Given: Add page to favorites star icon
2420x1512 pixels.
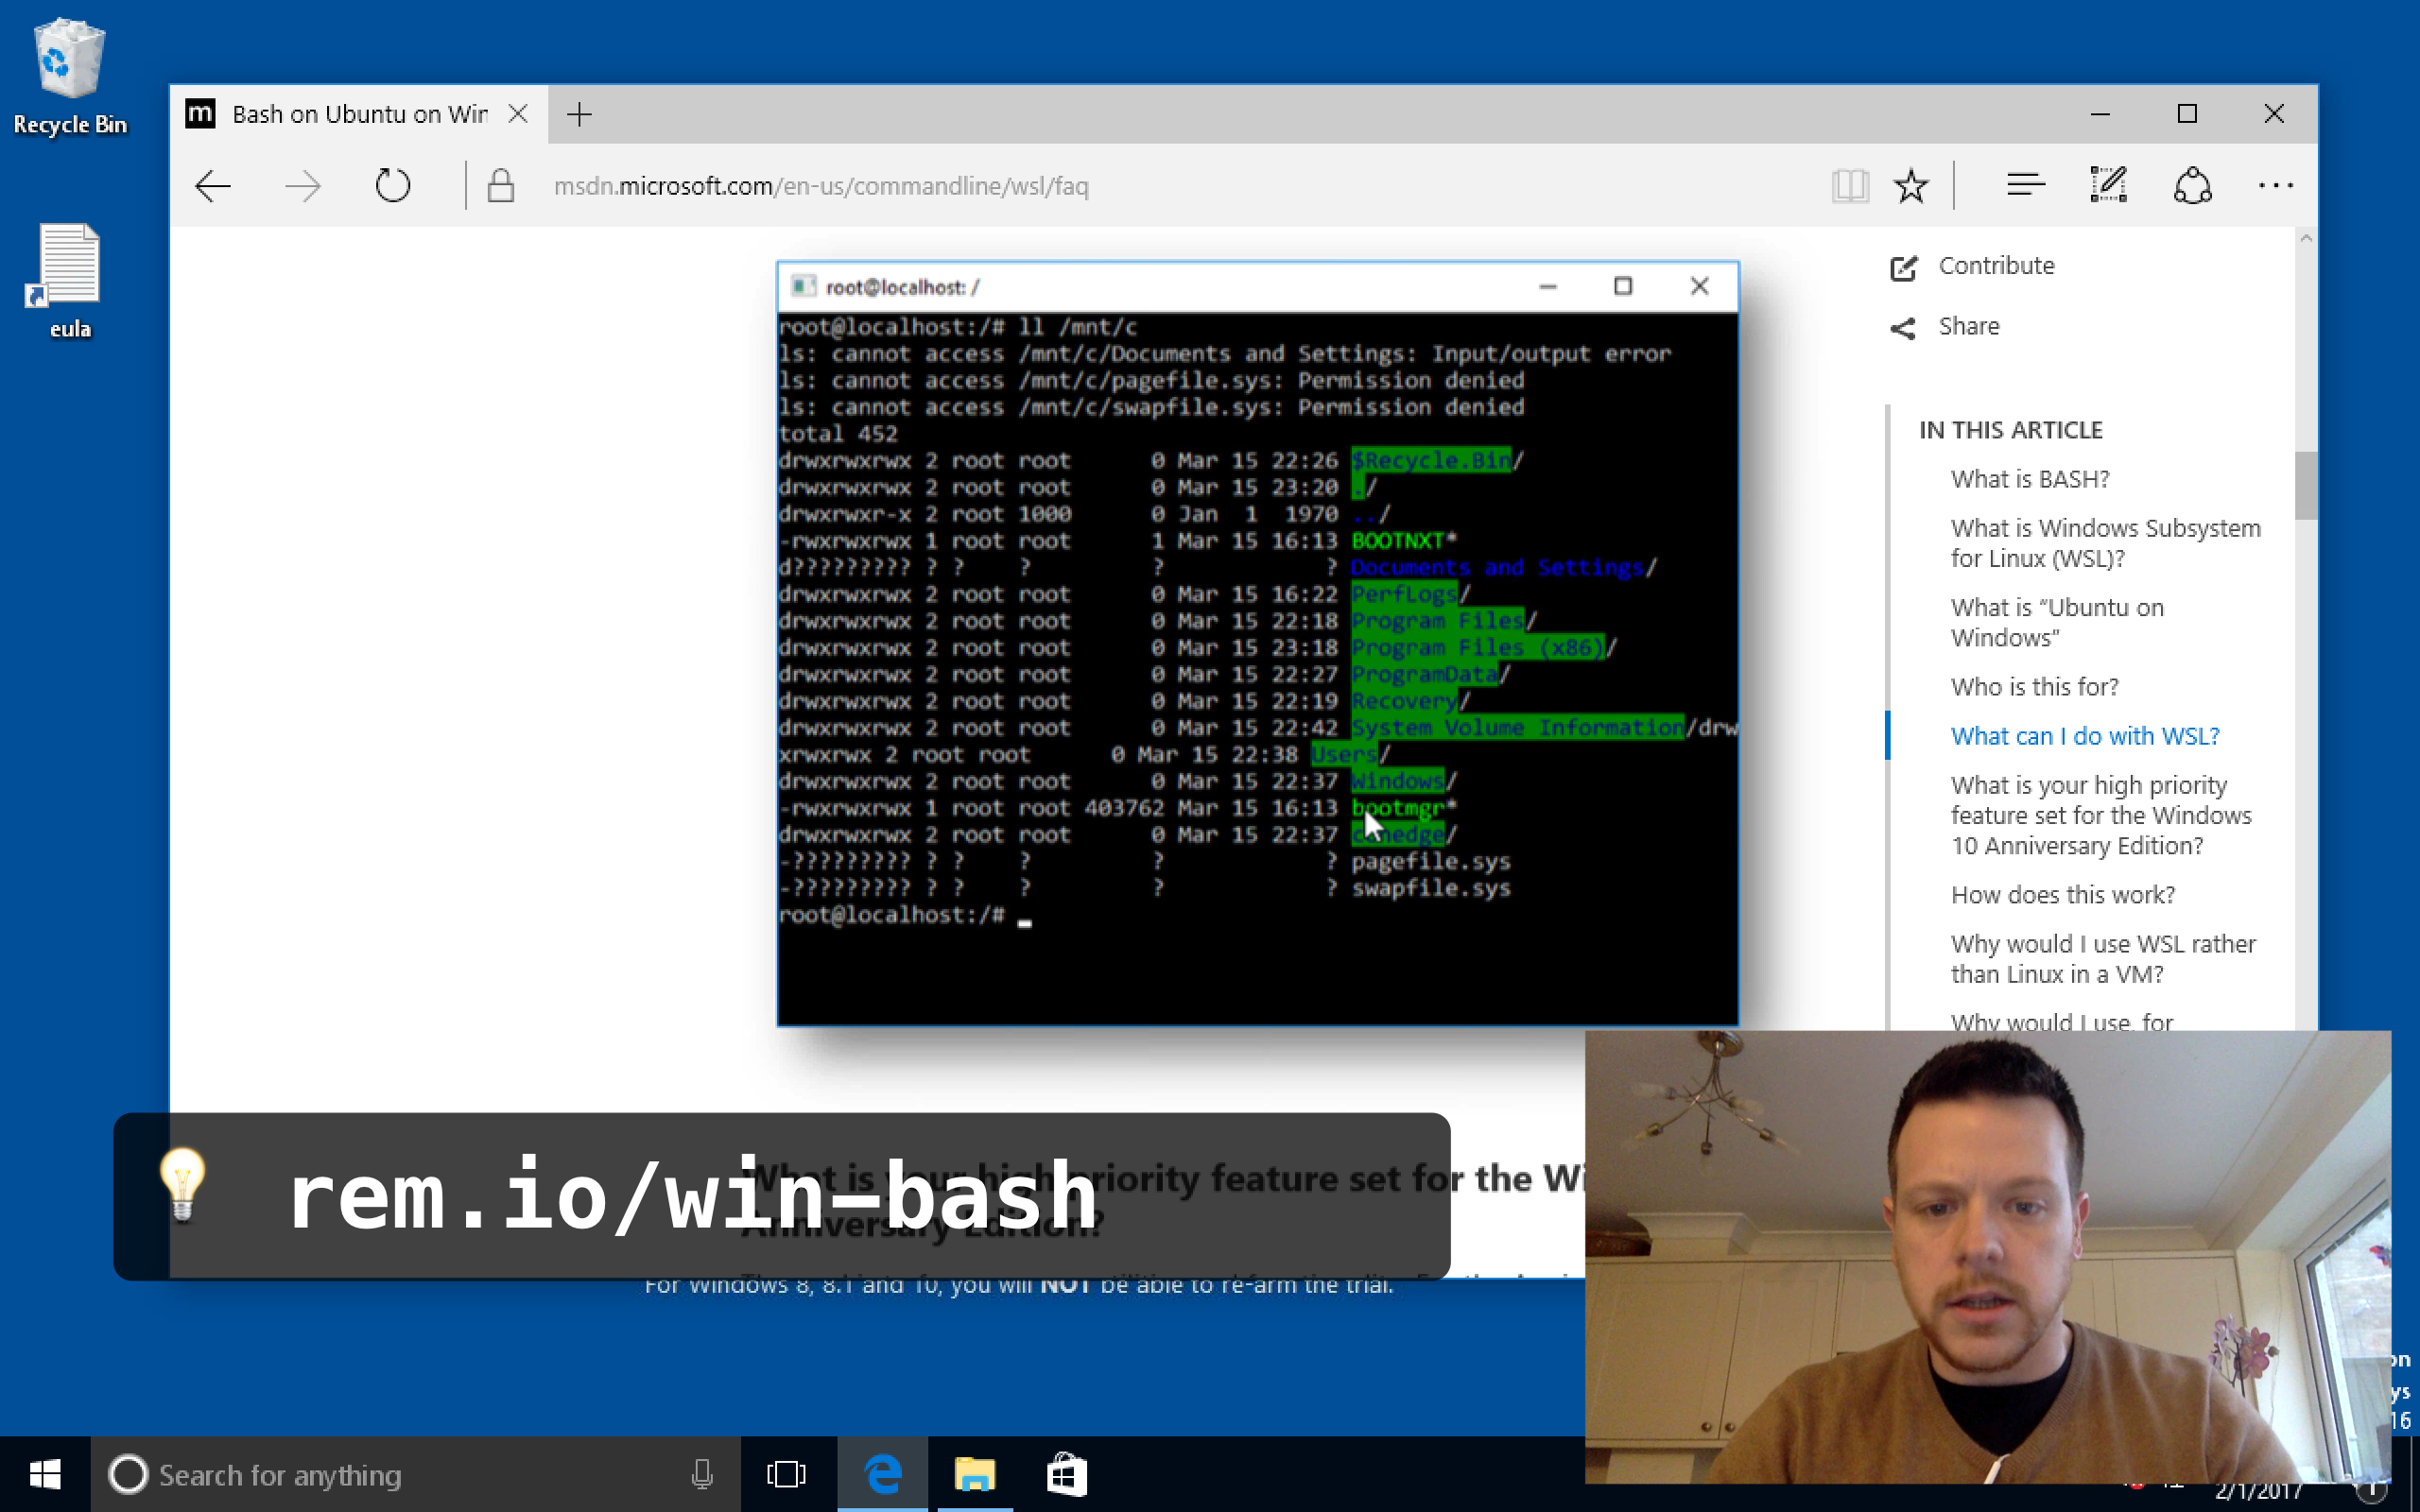Looking at the screenshot, I should 1910,186.
